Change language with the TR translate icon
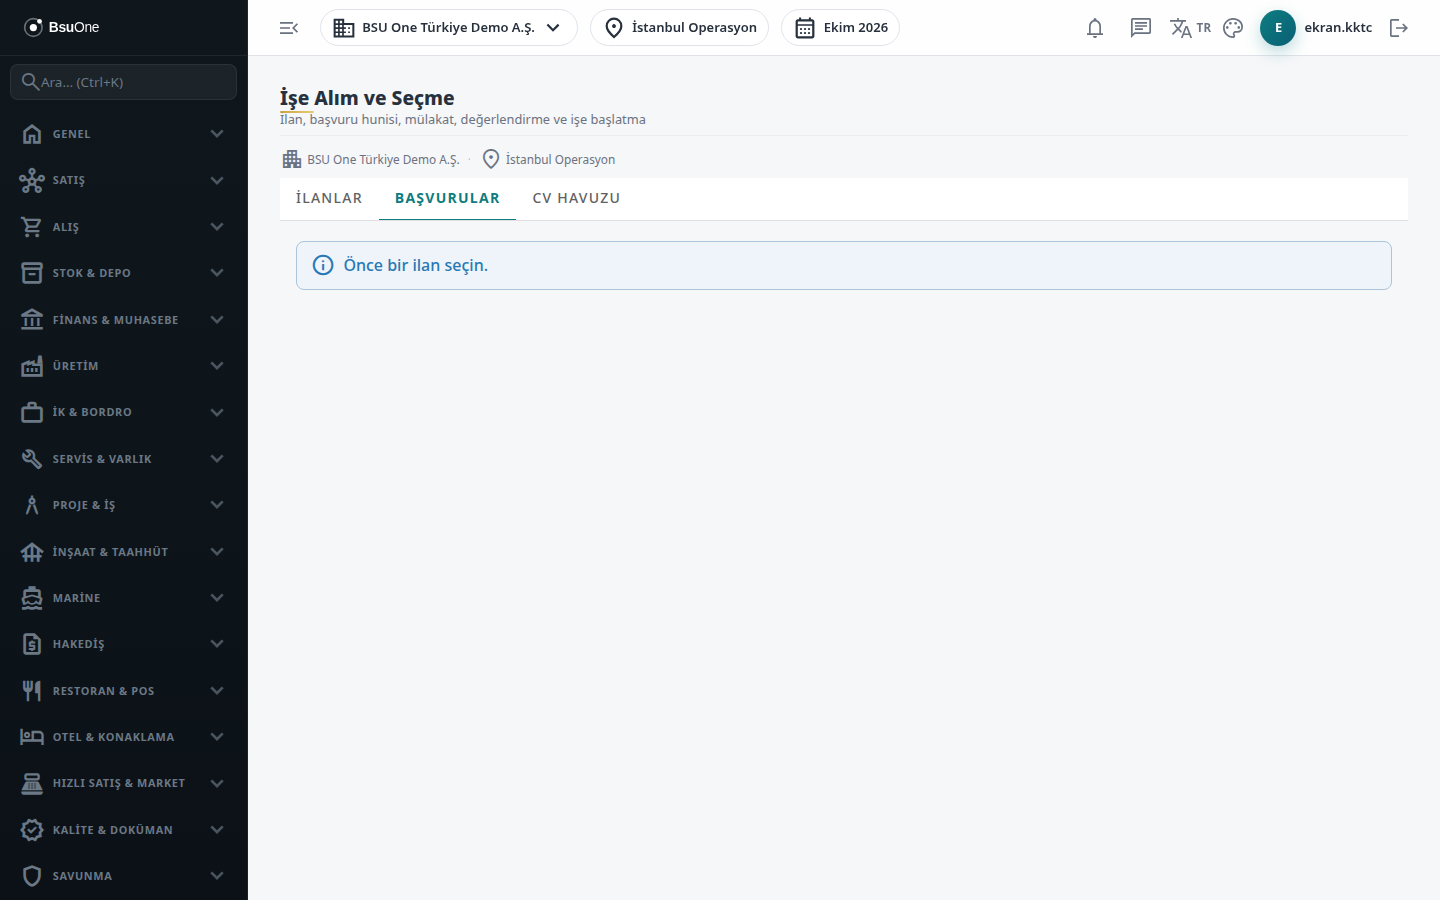The image size is (1440, 900). [1190, 28]
